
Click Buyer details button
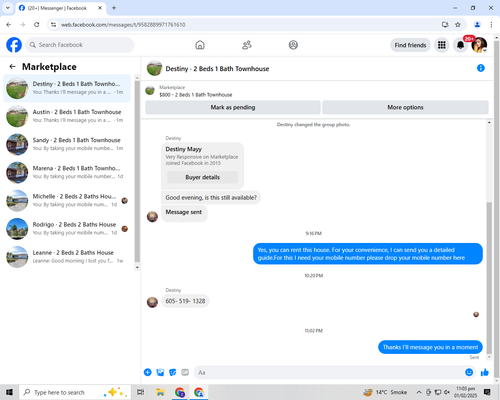pyautogui.click(x=202, y=177)
